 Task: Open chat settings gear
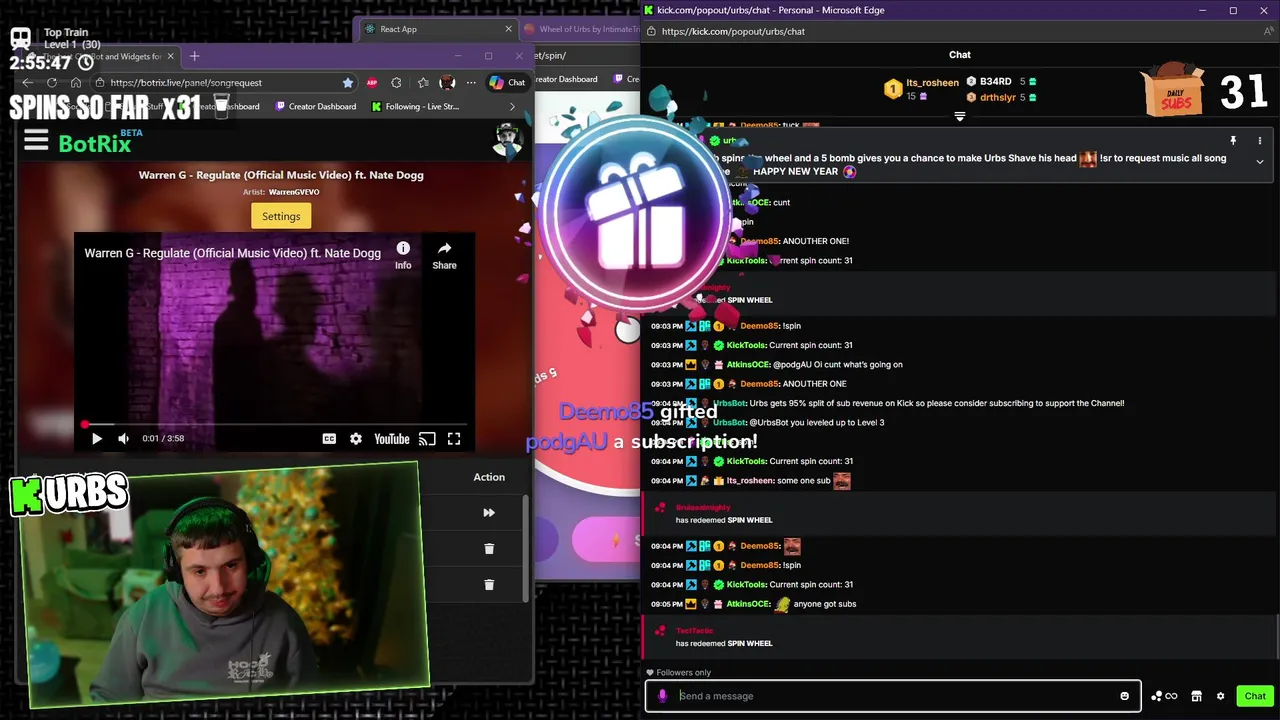[x=1220, y=696]
